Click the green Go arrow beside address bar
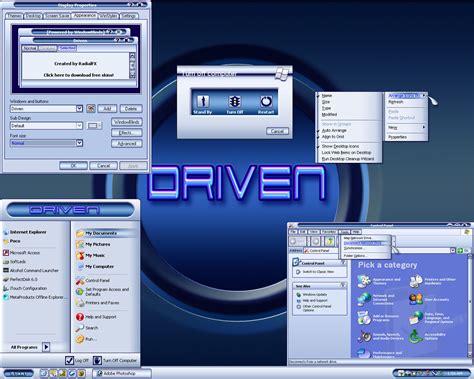 coord(460,250)
